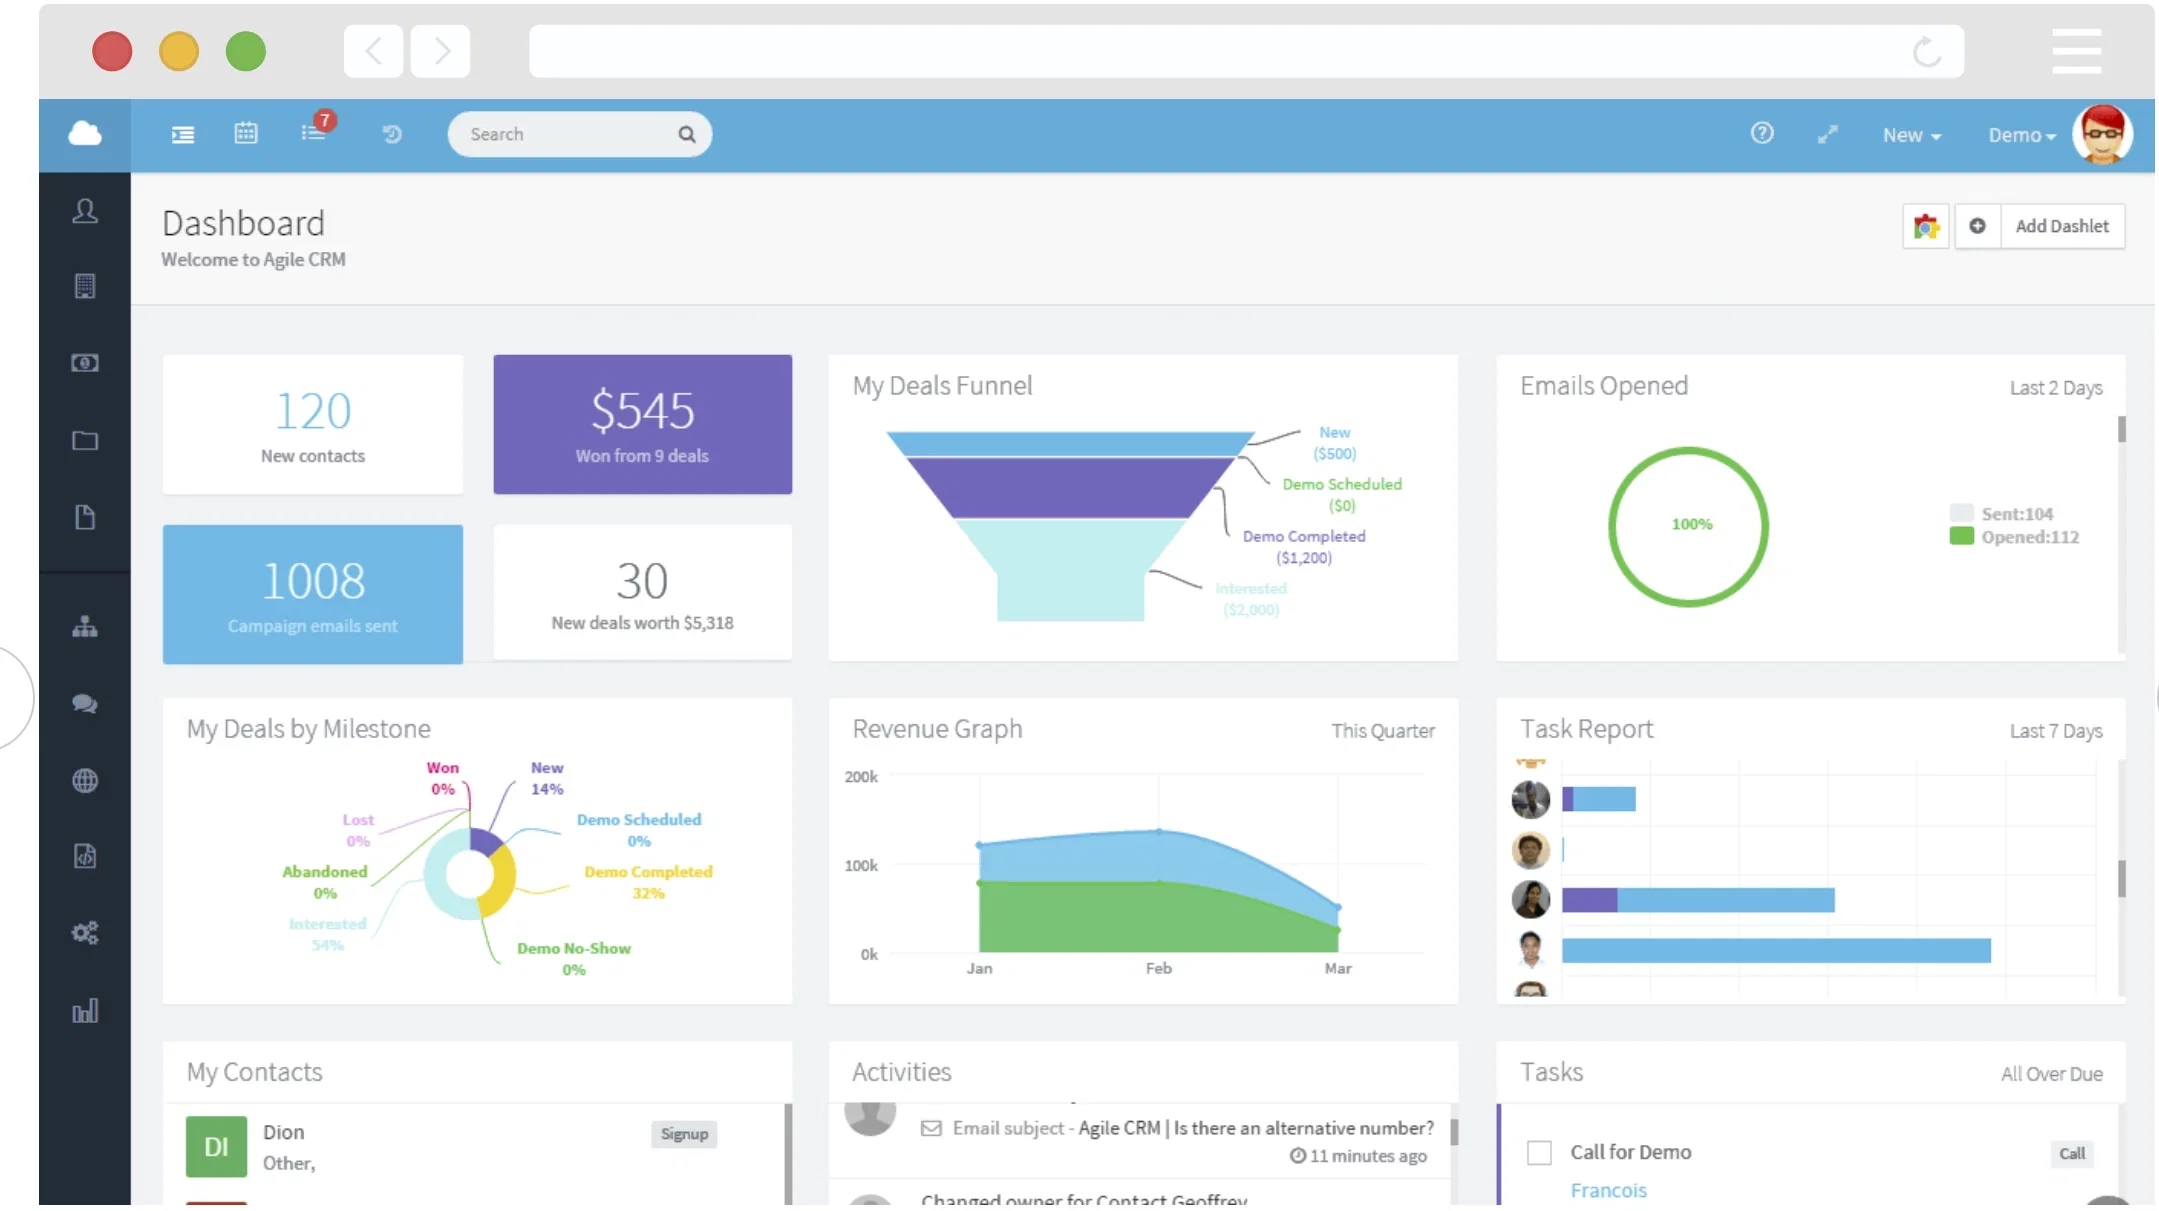Click the Add Dashlet button
2159x1211 pixels.
tap(2061, 226)
